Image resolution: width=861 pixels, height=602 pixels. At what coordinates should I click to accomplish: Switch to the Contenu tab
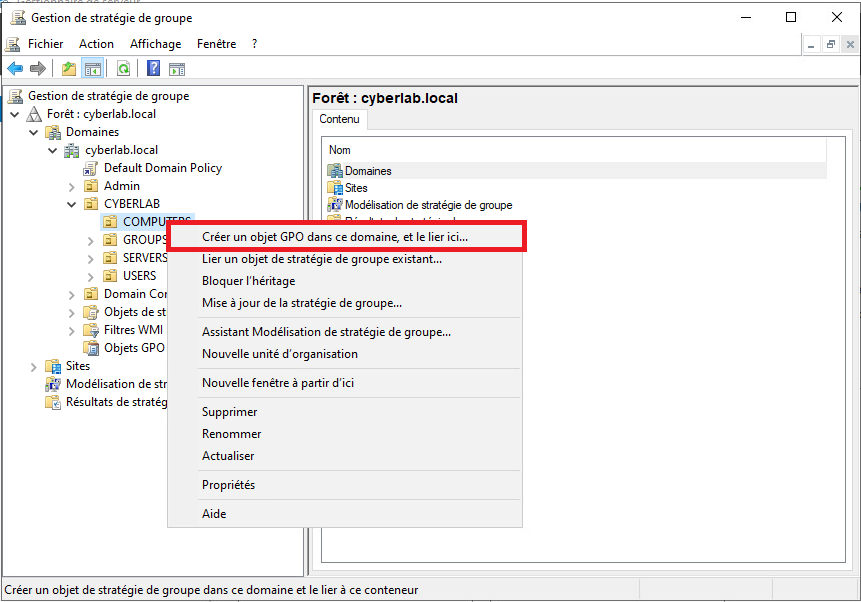click(x=339, y=119)
